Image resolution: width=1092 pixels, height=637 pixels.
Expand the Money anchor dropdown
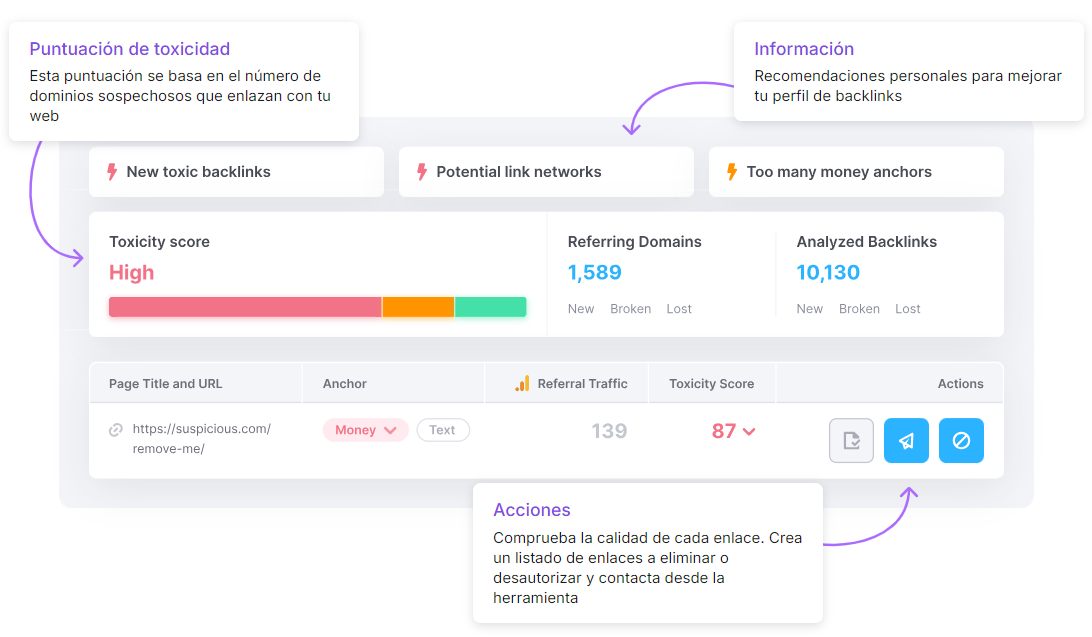click(x=366, y=430)
